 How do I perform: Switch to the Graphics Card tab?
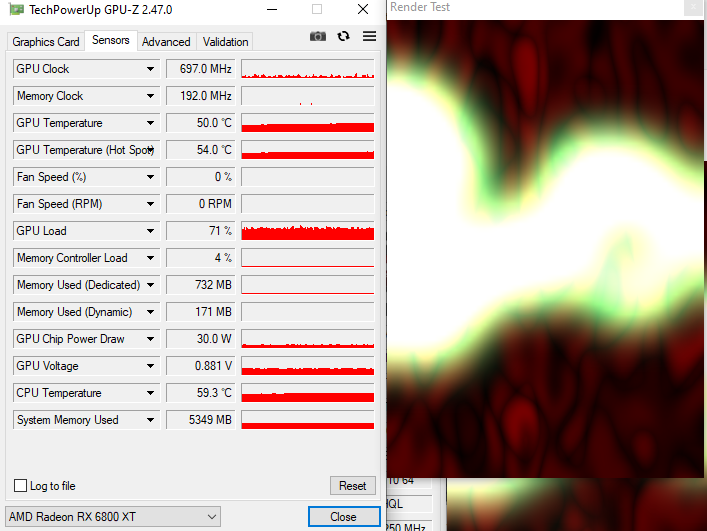pyautogui.click(x=46, y=42)
